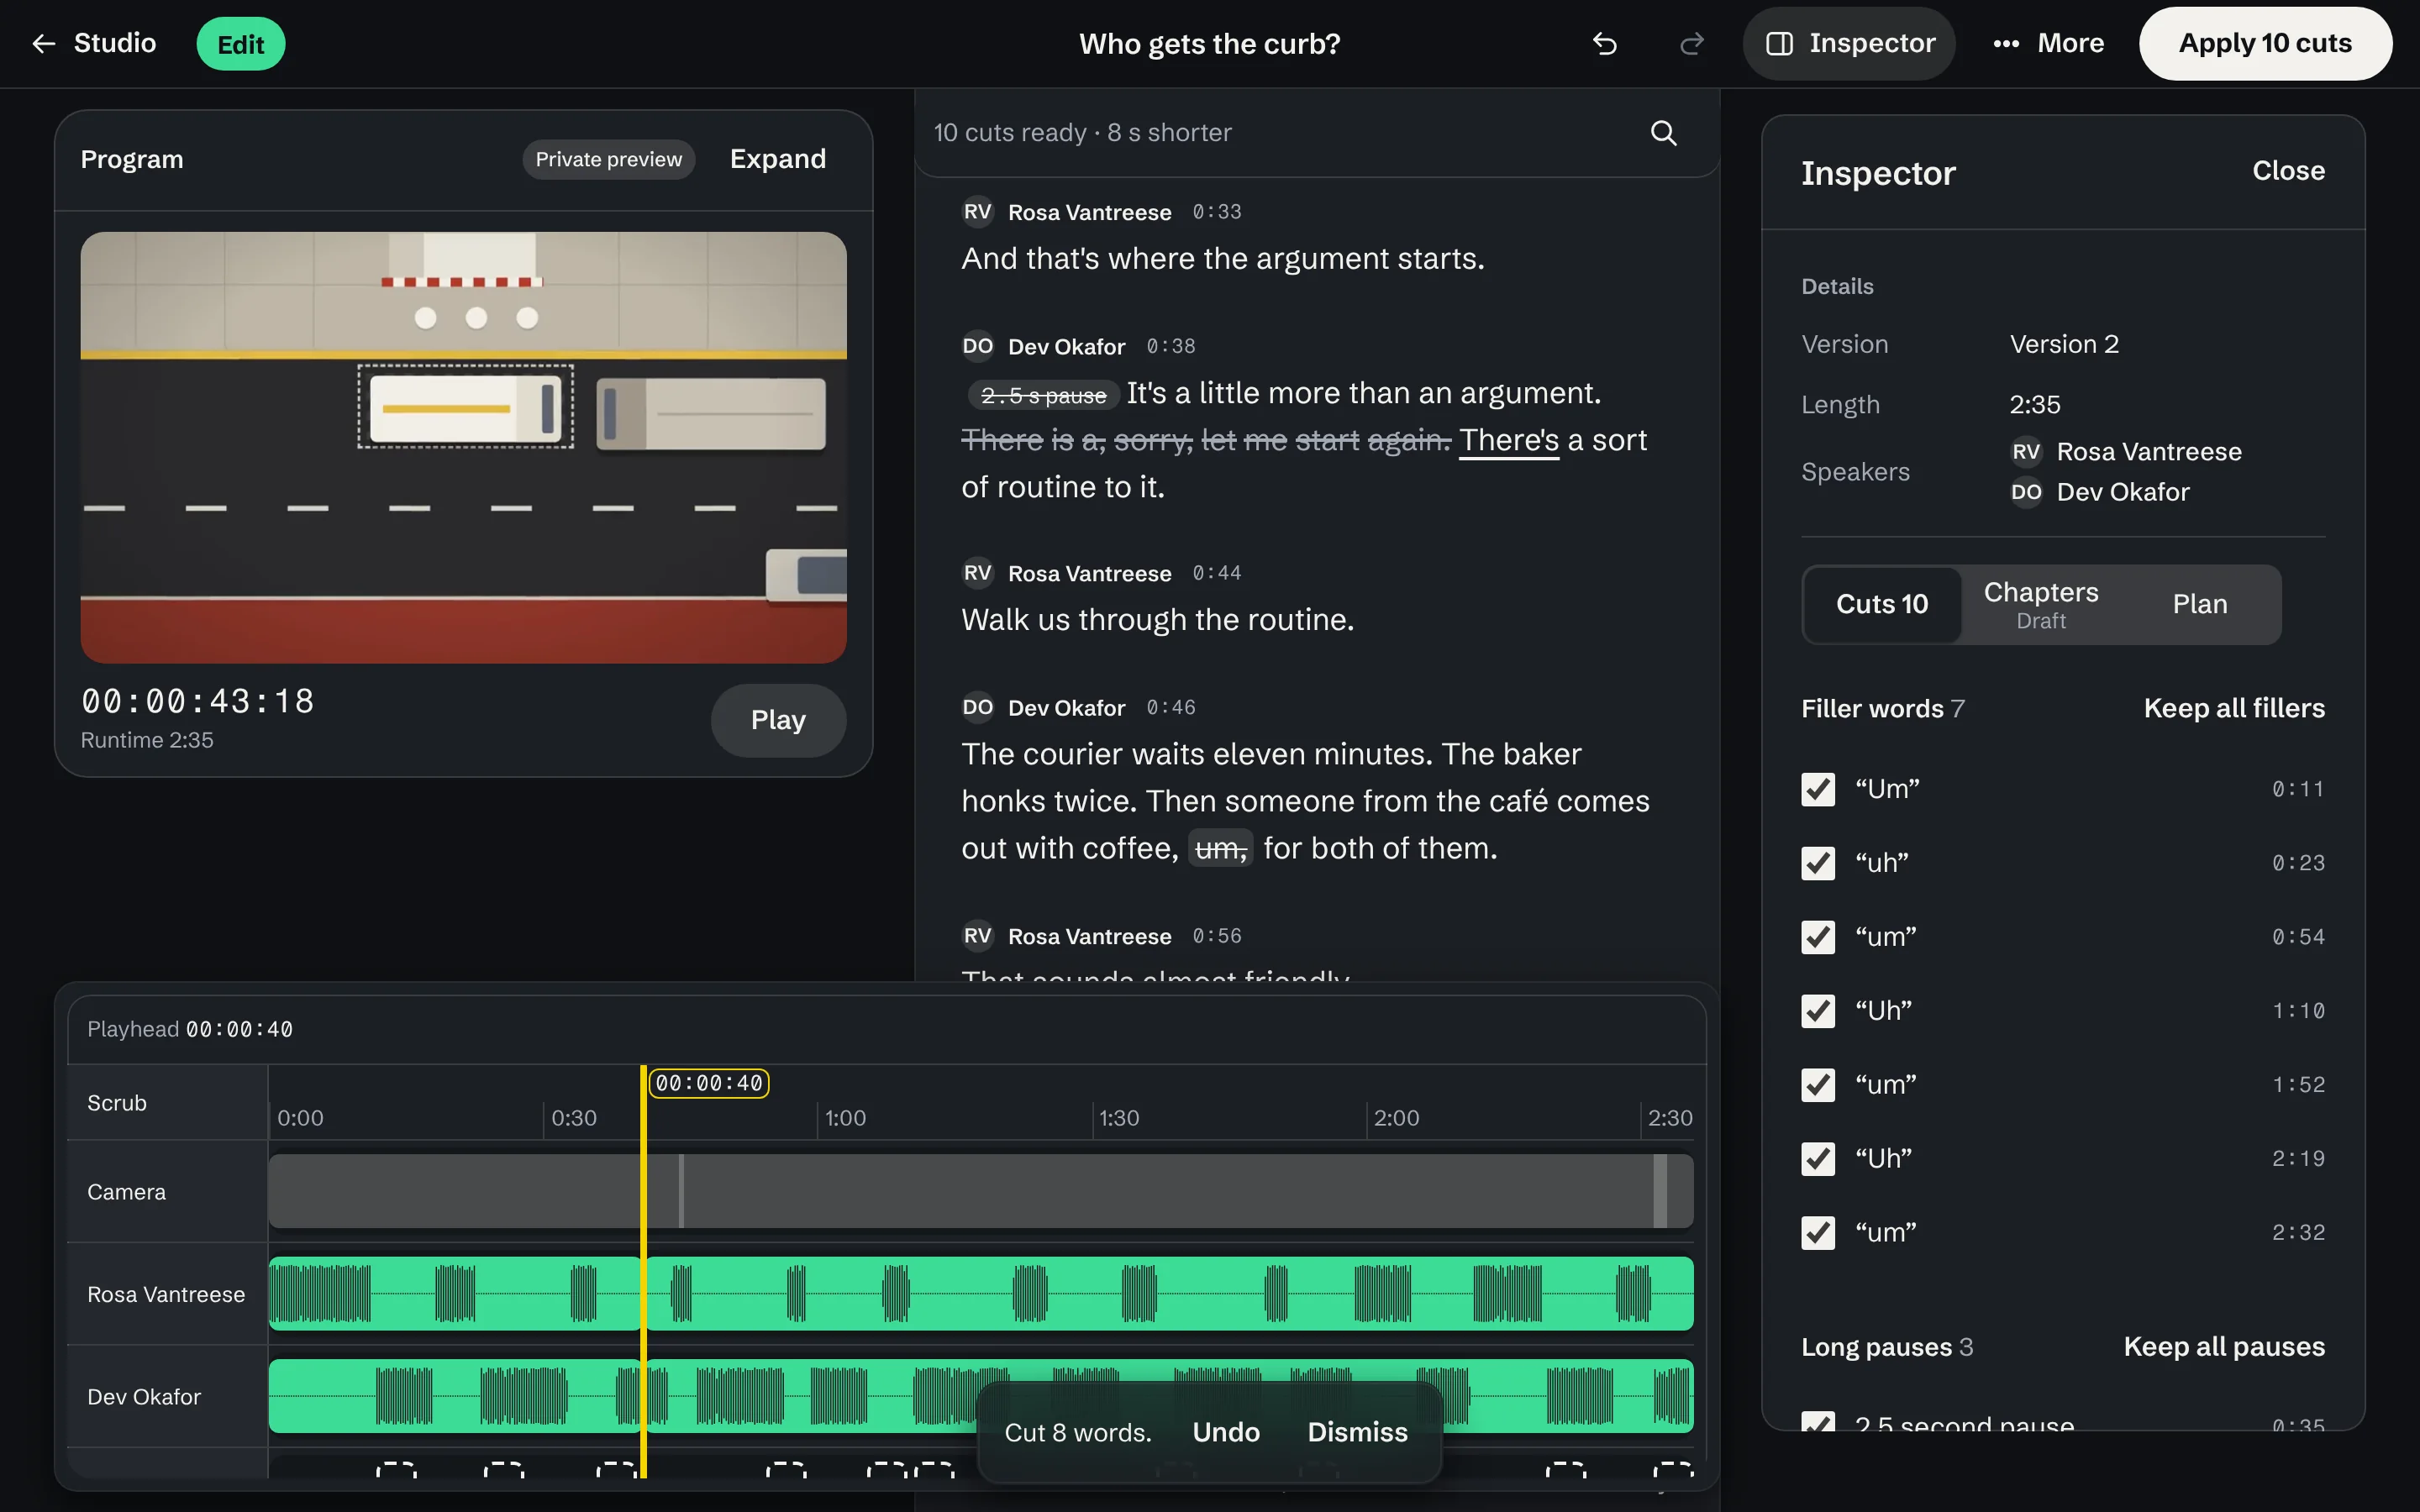Click the undo arrow icon

click(1604, 44)
